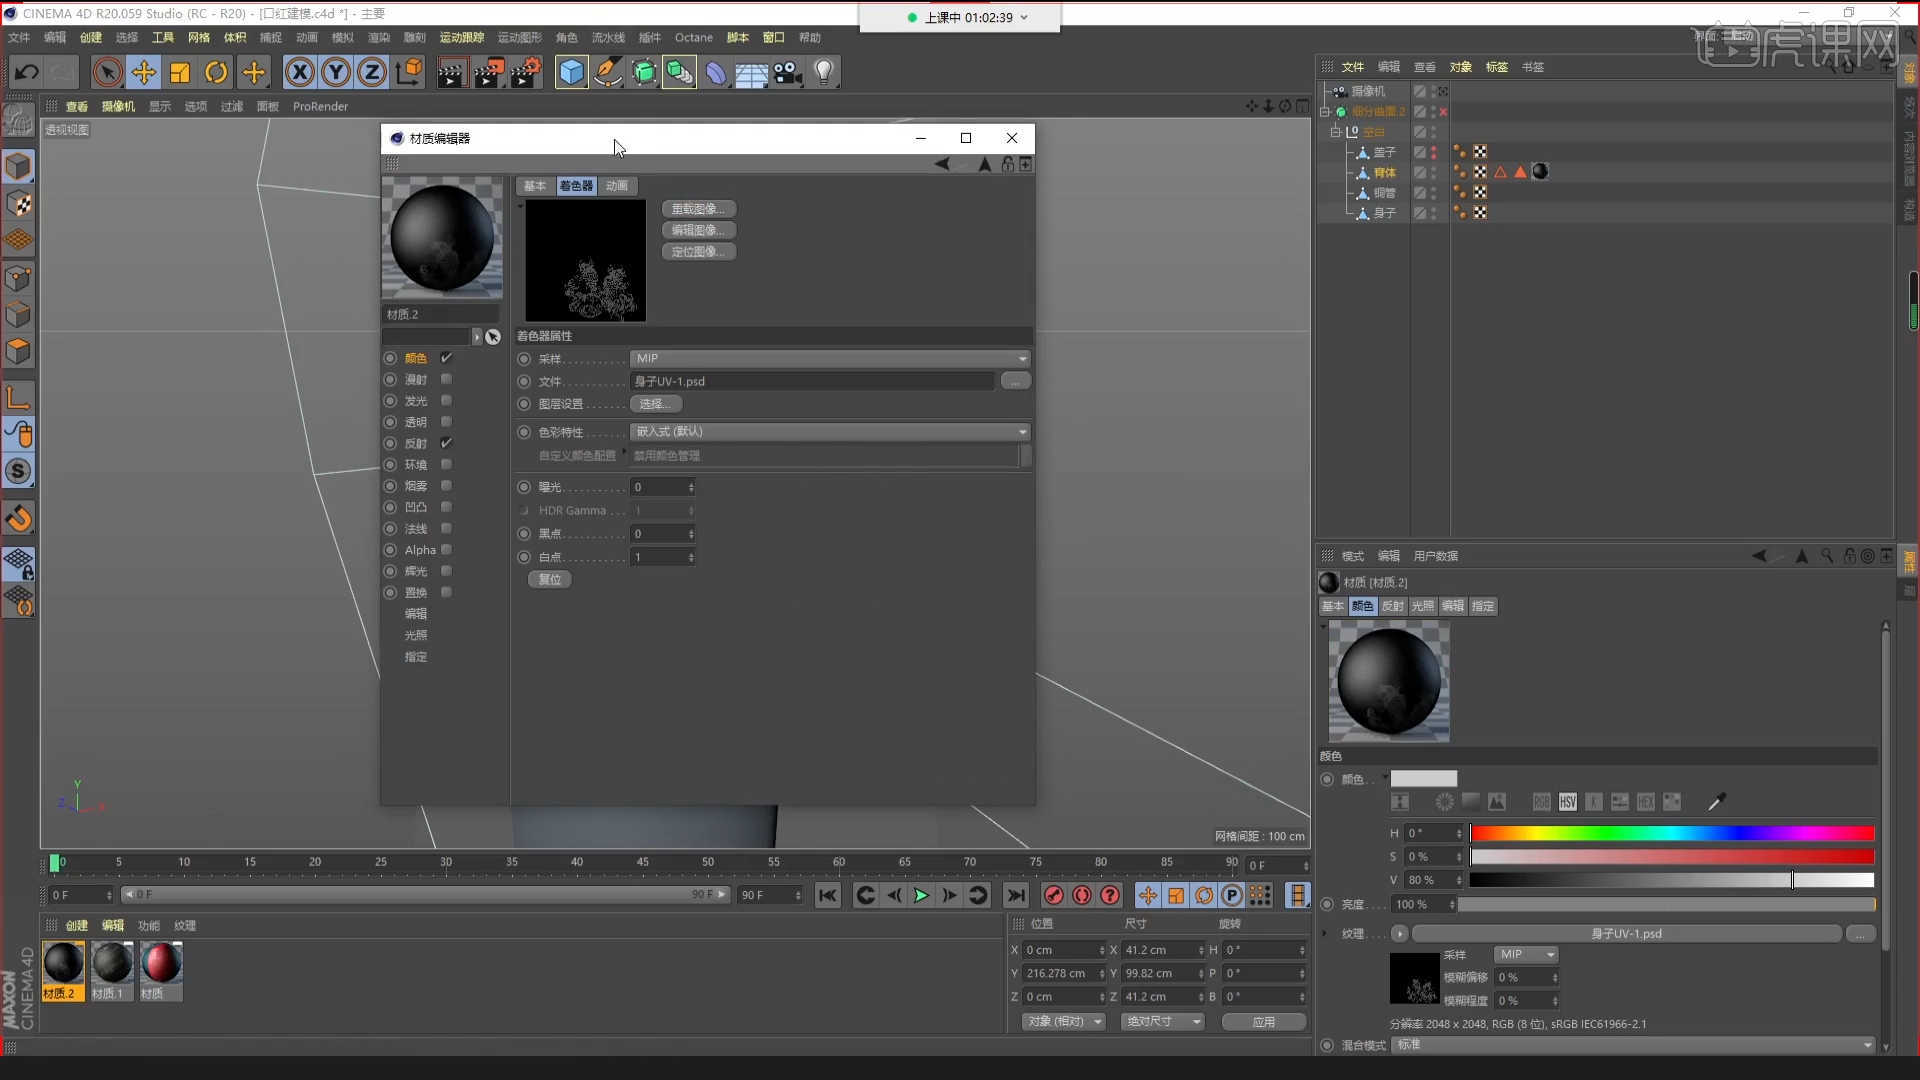Enable the 透明 channel checkbox
The height and width of the screenshot is (1080, 1920).
(x=446, y=422)
